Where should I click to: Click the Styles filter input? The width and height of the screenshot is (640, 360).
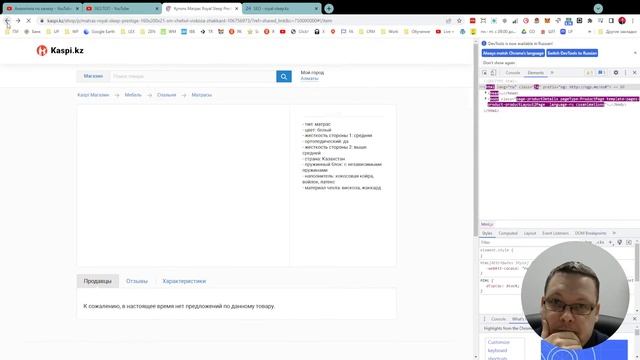pos(531,242)
